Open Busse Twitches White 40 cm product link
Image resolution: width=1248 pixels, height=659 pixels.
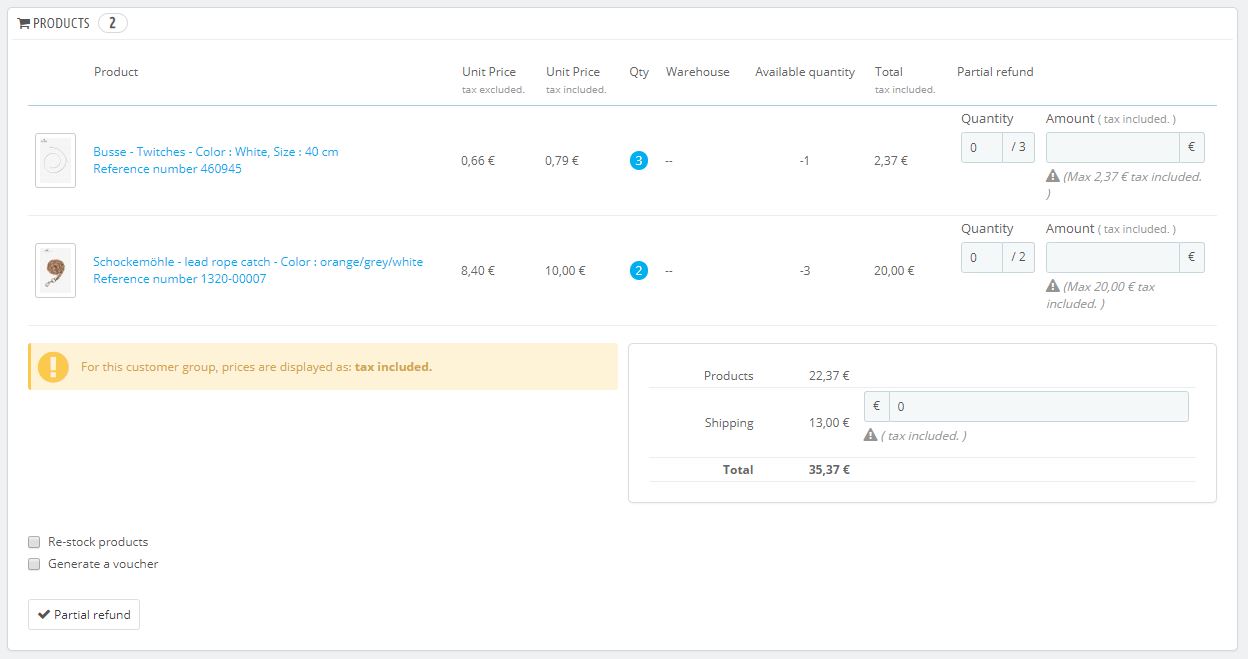pyautogui.click(x=216, y=152)
